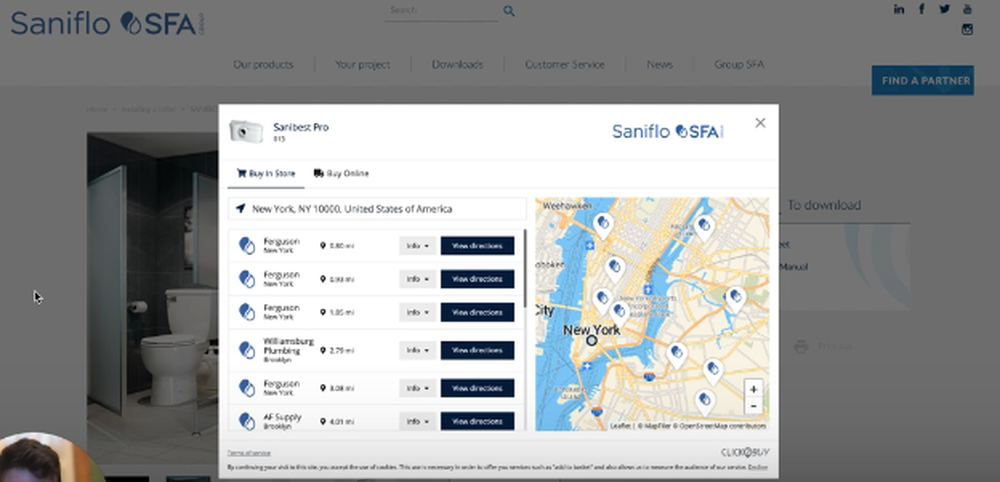Click the search magnifier icon in header

(508, 11)
